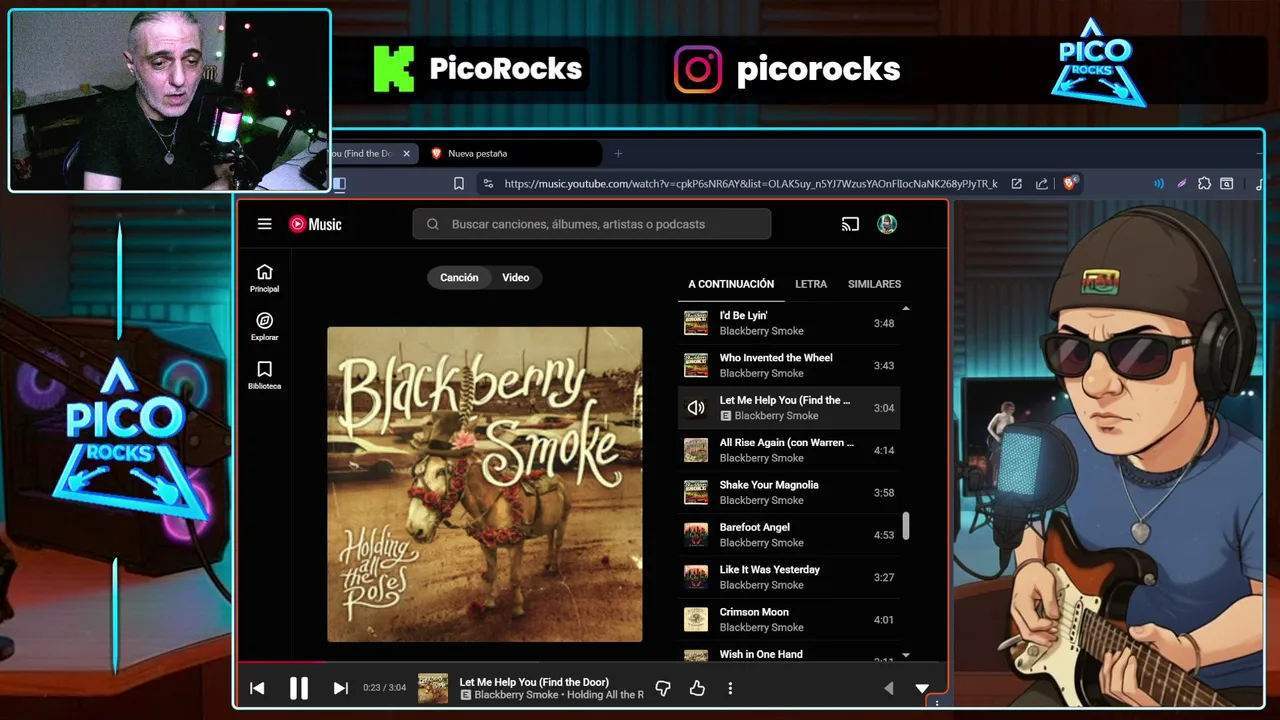Collapse the player page with down arrow
The height and width of the screenshot is (720, 1280).
(x=922, y=688)
